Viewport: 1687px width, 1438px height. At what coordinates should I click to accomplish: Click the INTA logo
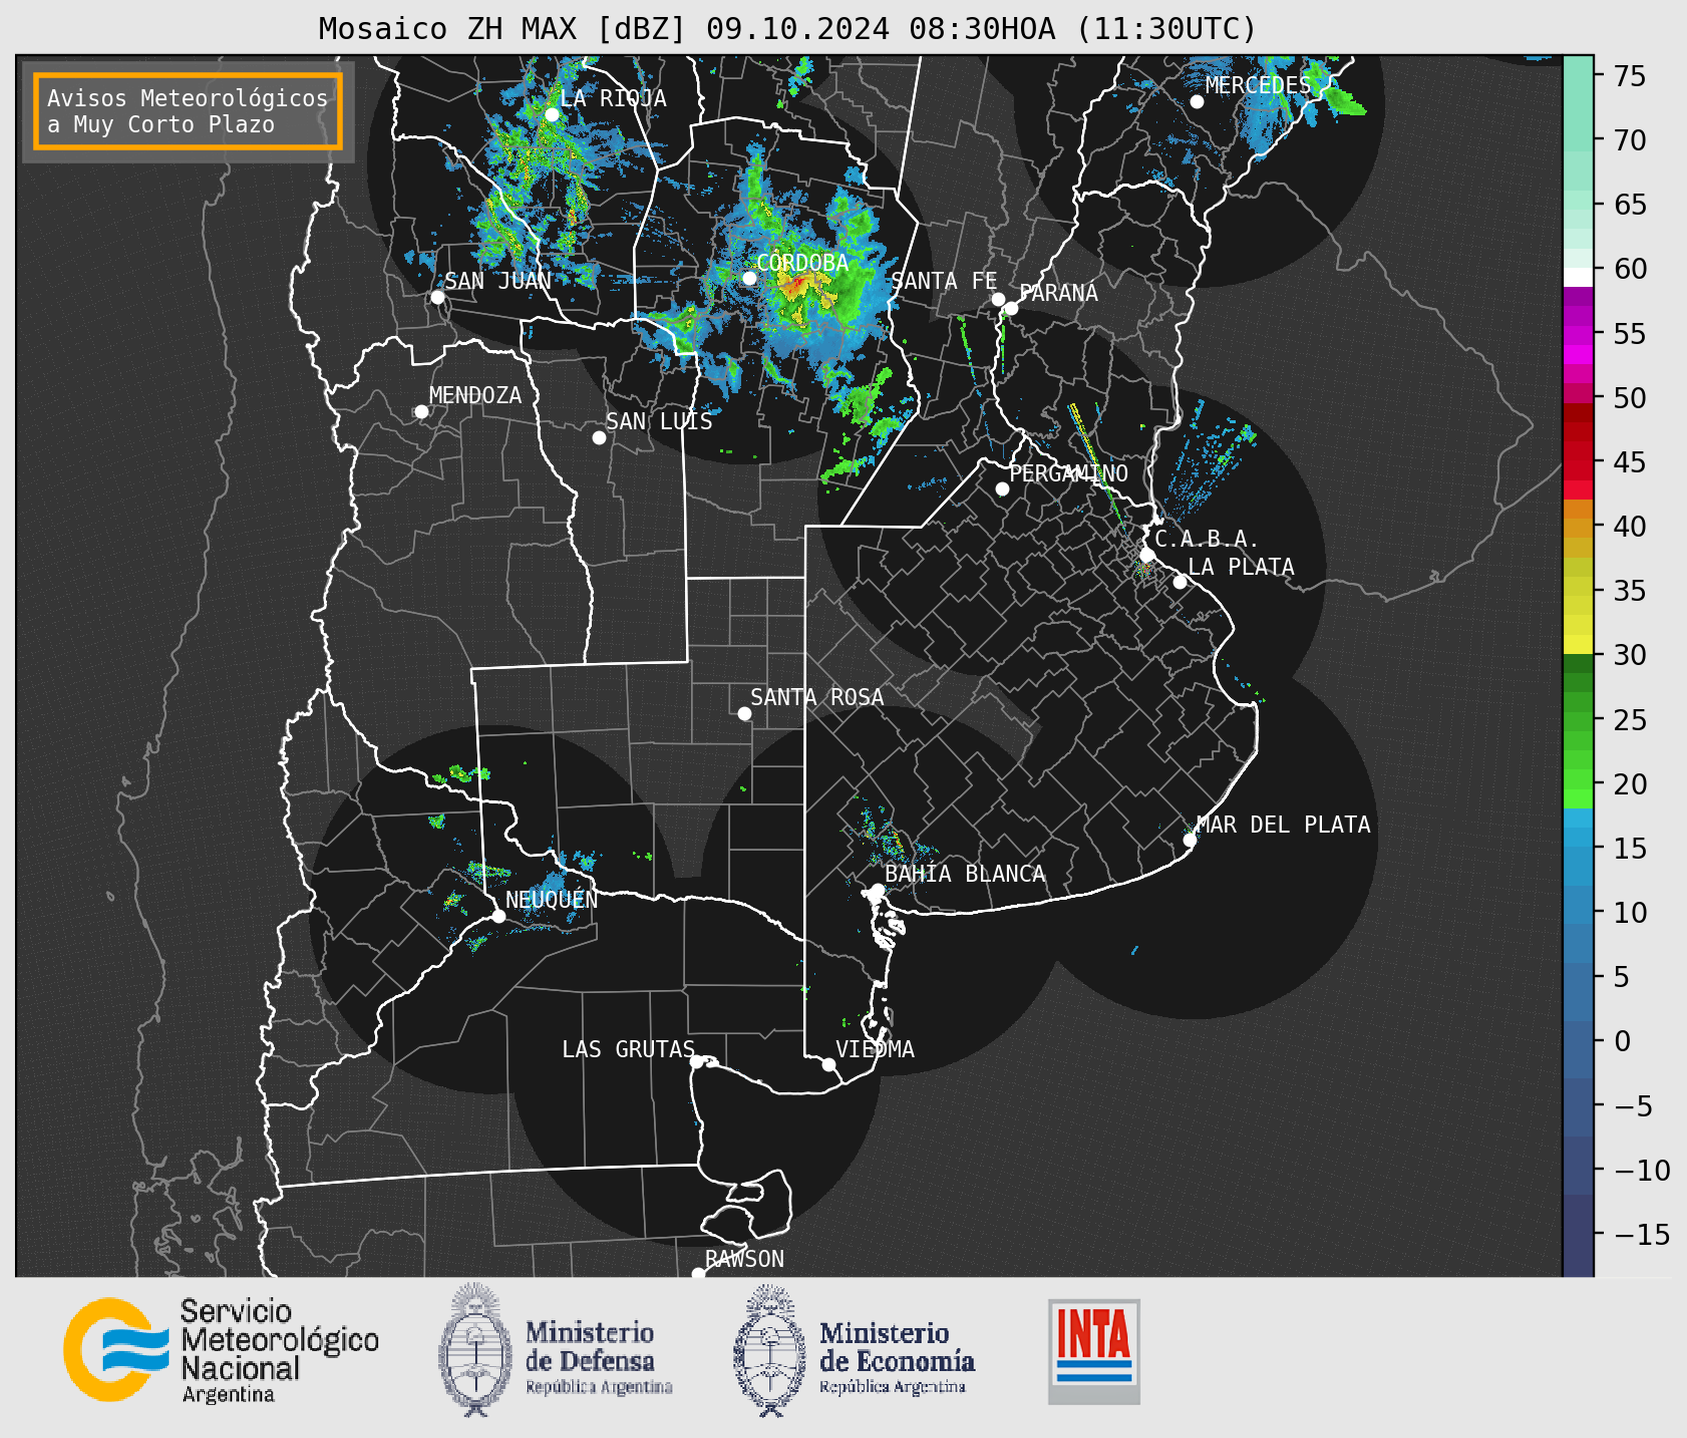pos(1094,1351)
